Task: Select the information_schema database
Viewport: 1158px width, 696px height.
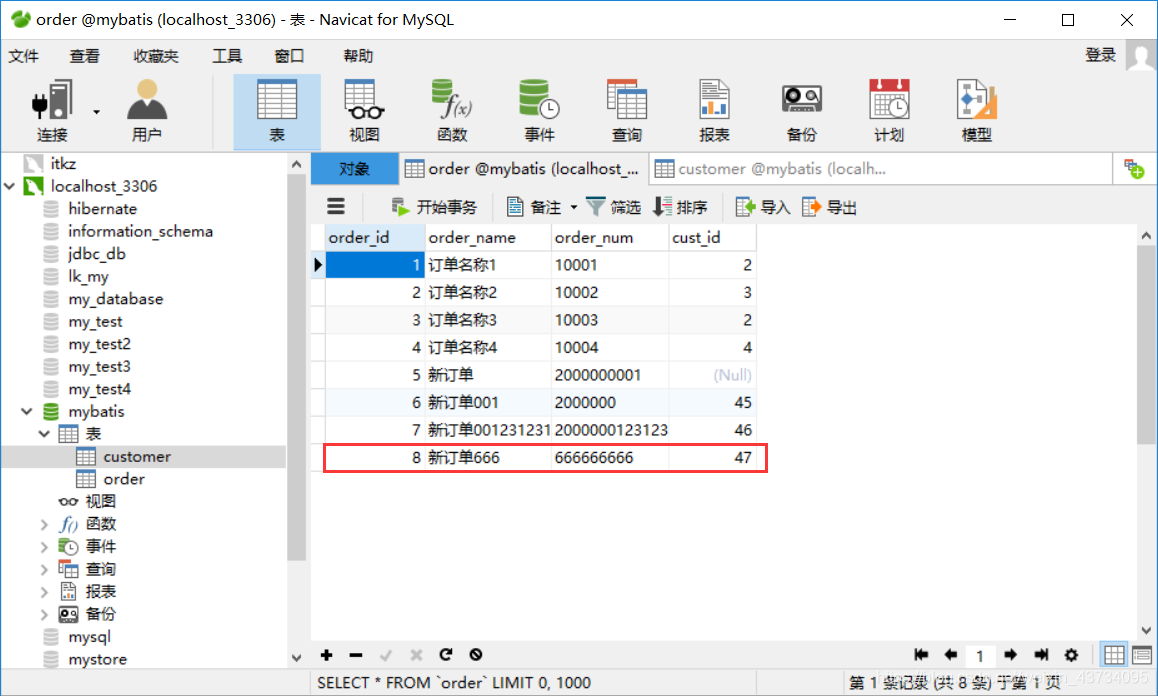Action: tap(140, 231)
